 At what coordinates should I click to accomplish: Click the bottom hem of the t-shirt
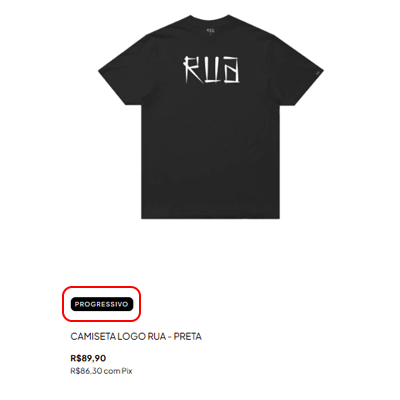click(210, 217)
